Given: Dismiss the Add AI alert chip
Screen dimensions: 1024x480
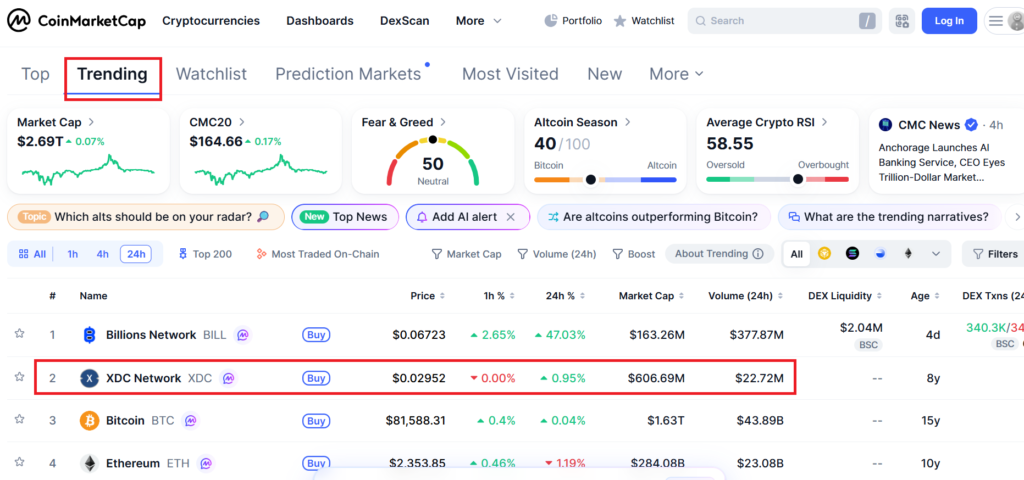Looking at the screenshot, I should coord(511,217).
